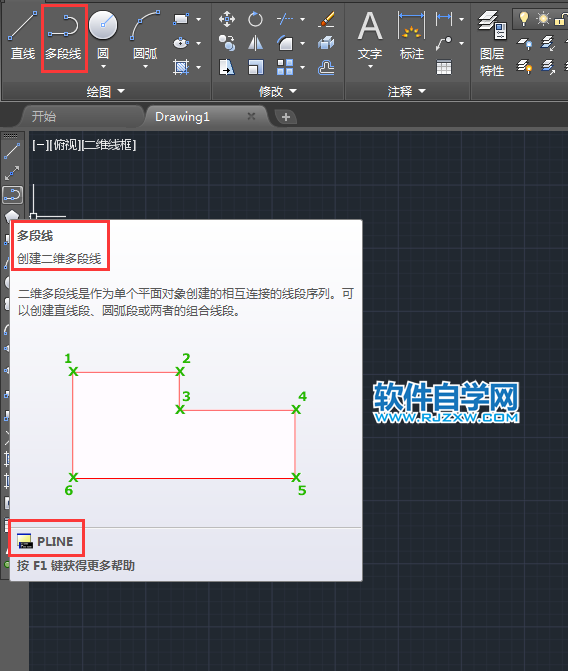Image resolution: width=568 pixels, height=671 pixels.
Task: Select the 多段线 polyline tool in the ribbon
Action: pyautogui.click(x=63, y=36)
